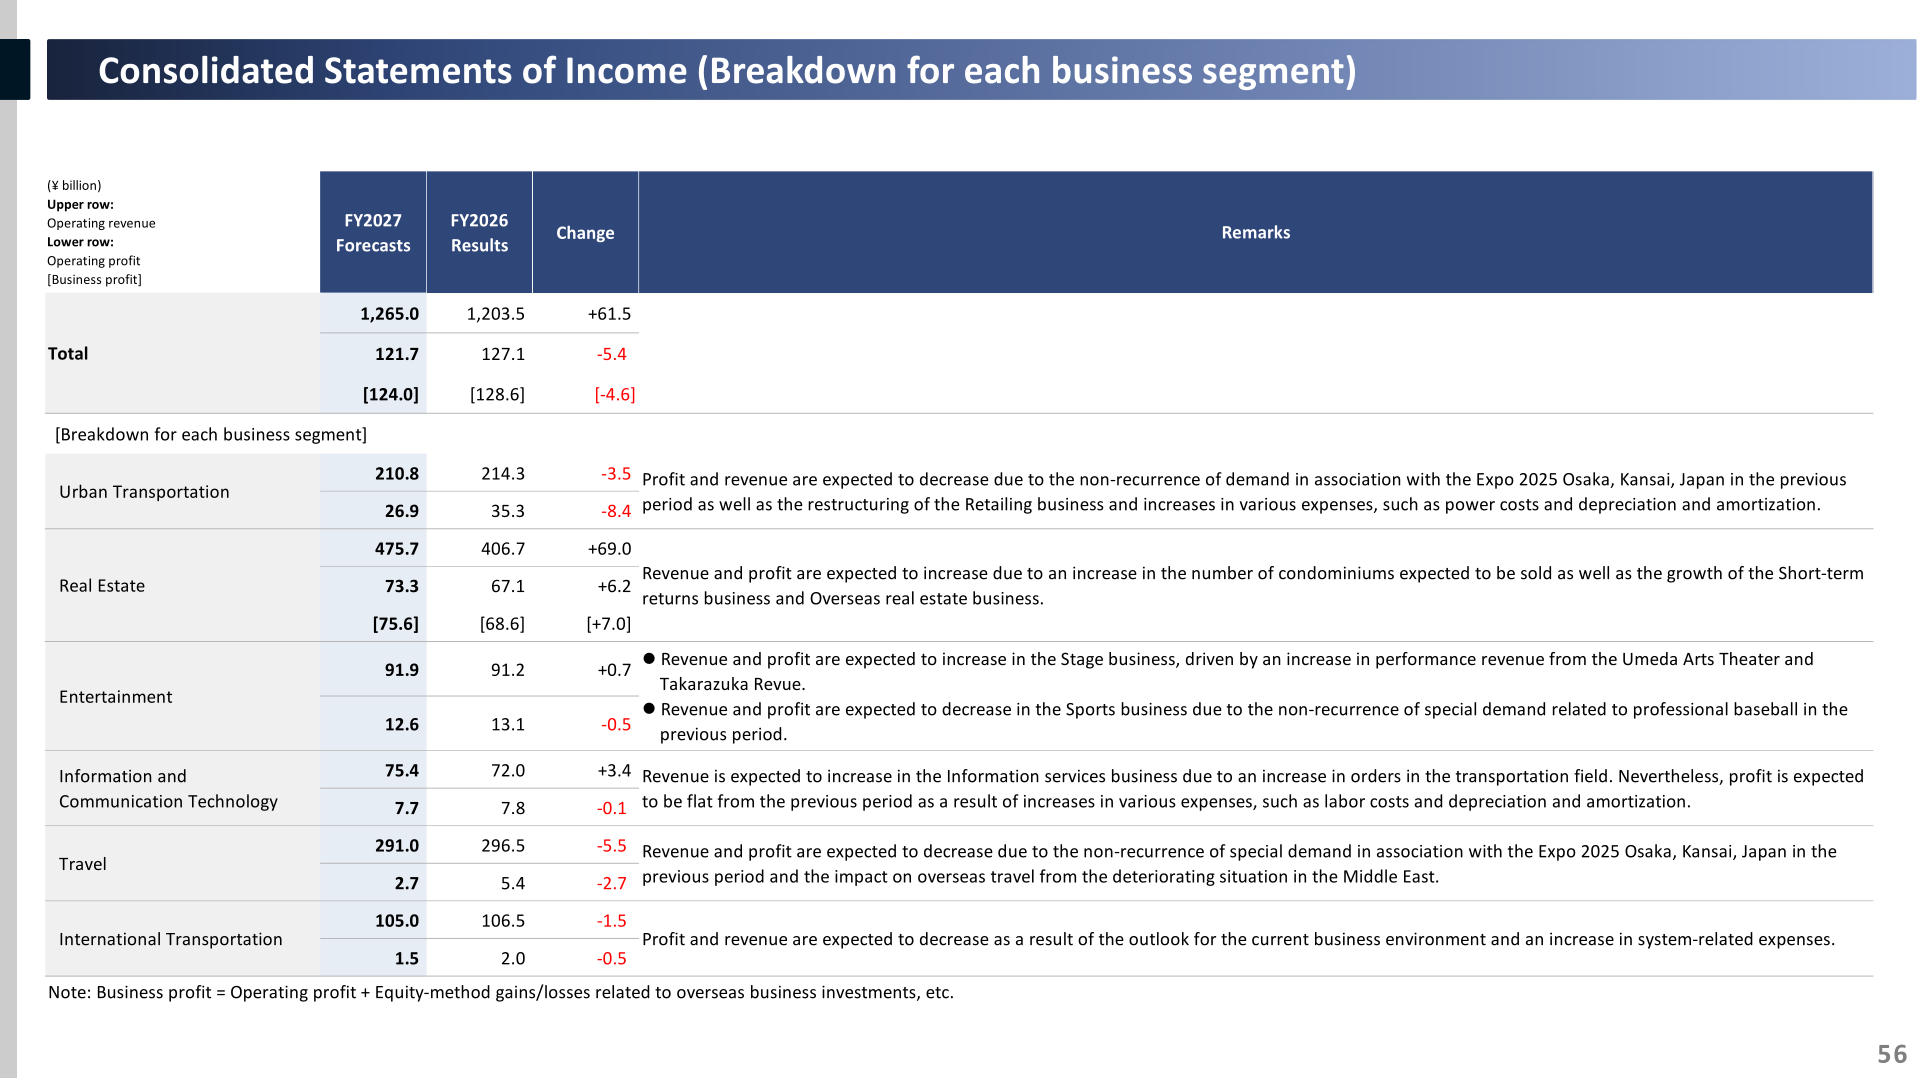Select Travel revenue change '-5.5'

coord(612,846)
